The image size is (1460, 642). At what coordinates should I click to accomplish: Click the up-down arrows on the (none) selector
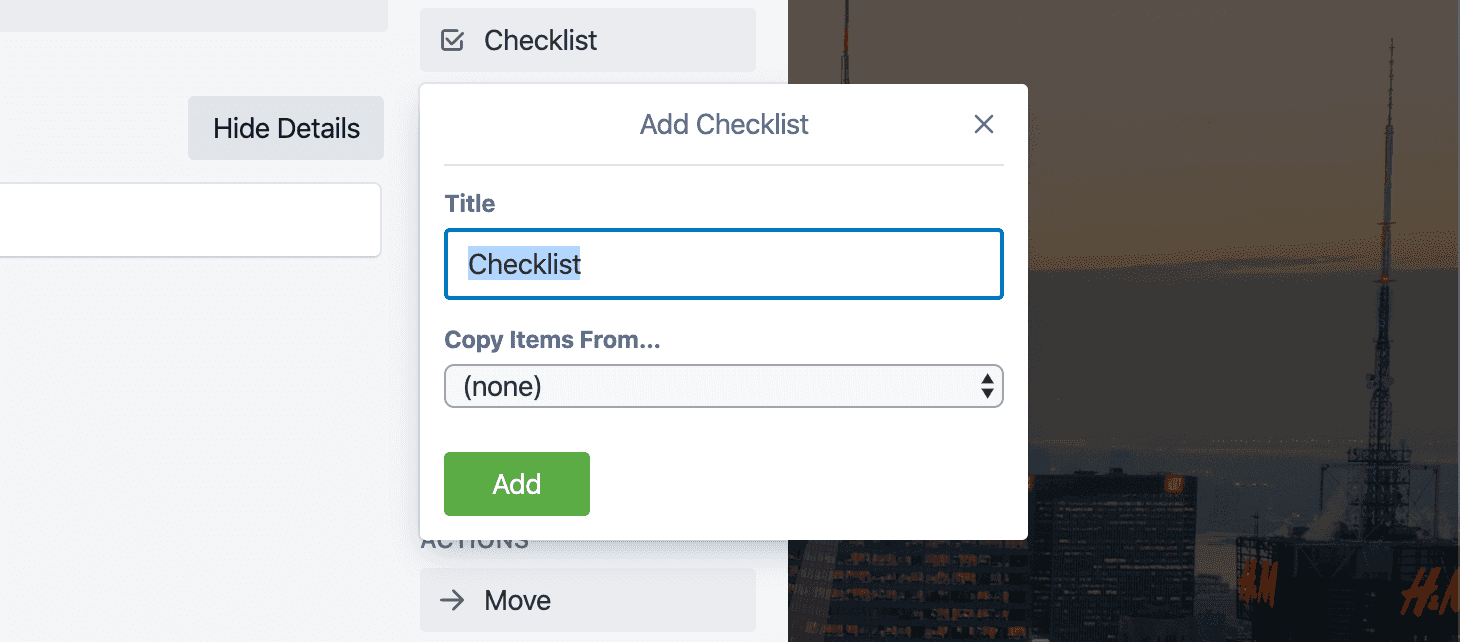(x=987, y=386)
